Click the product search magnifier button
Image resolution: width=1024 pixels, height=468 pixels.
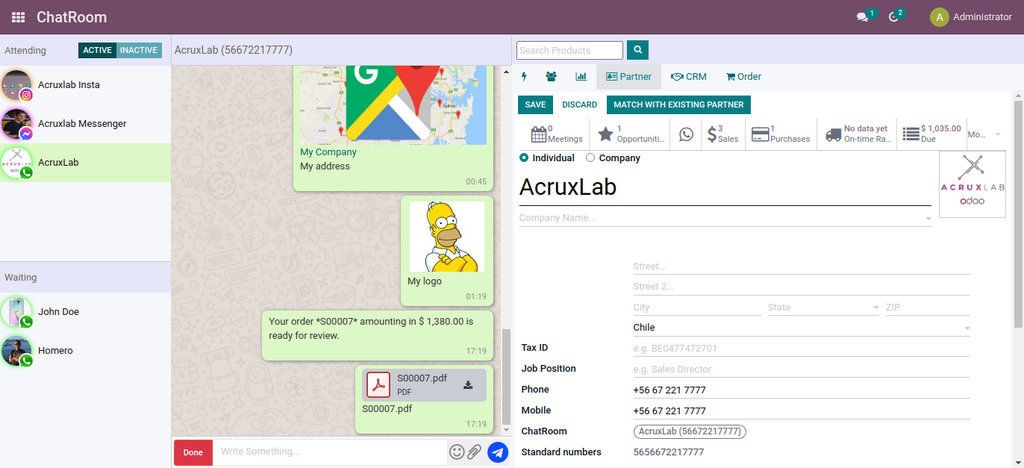coord(637,50)
